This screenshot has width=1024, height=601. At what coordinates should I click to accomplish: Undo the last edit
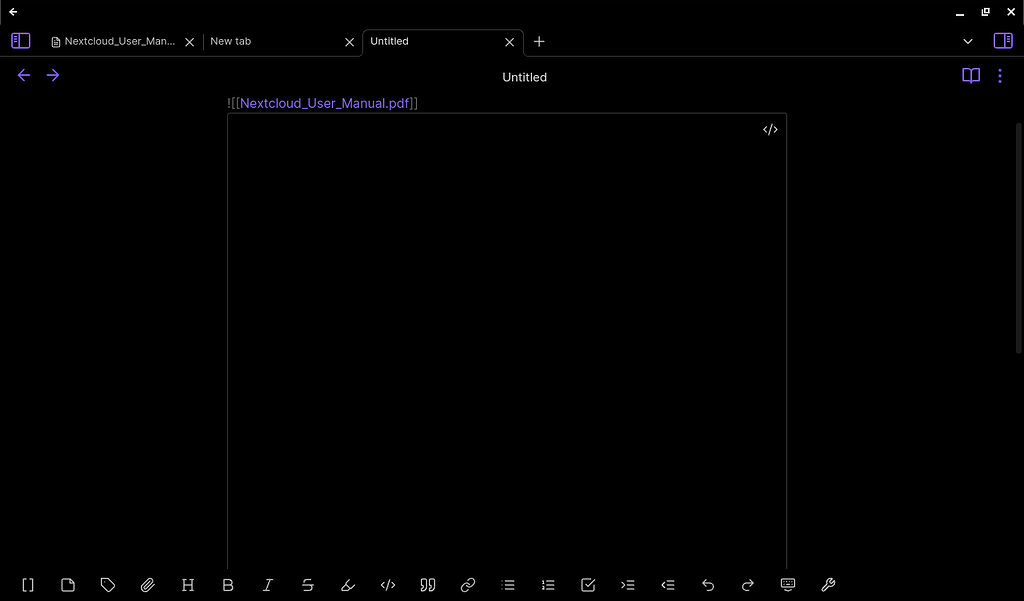coord(707,585)
